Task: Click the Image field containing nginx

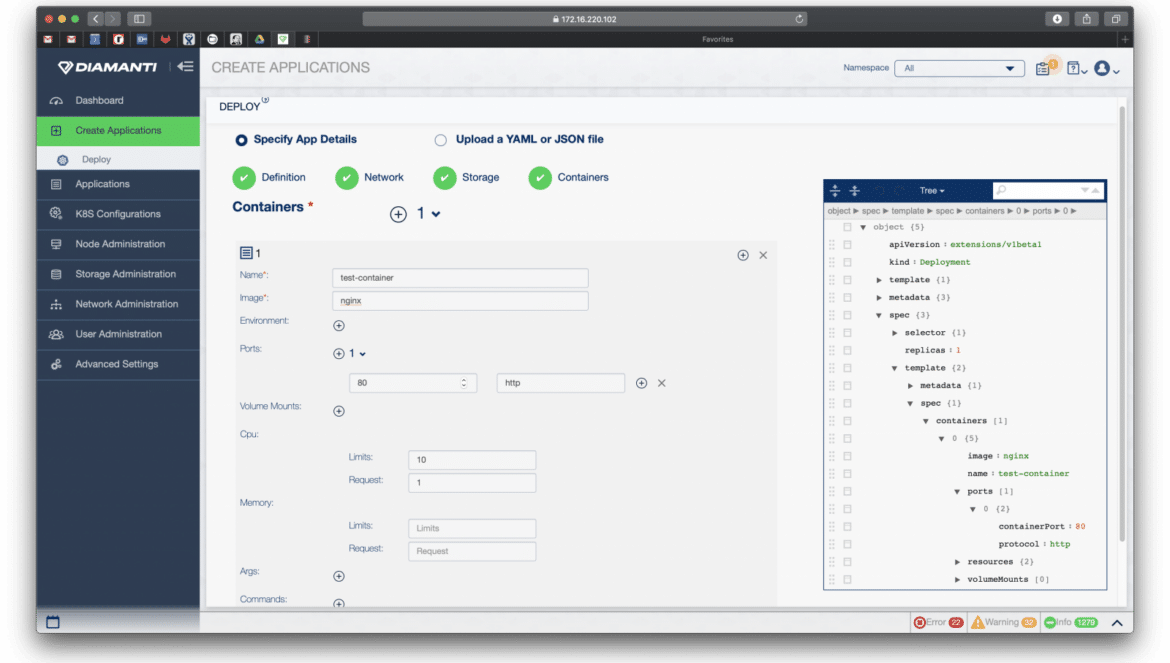Action: pyautogui.click(x=460, y=301)
